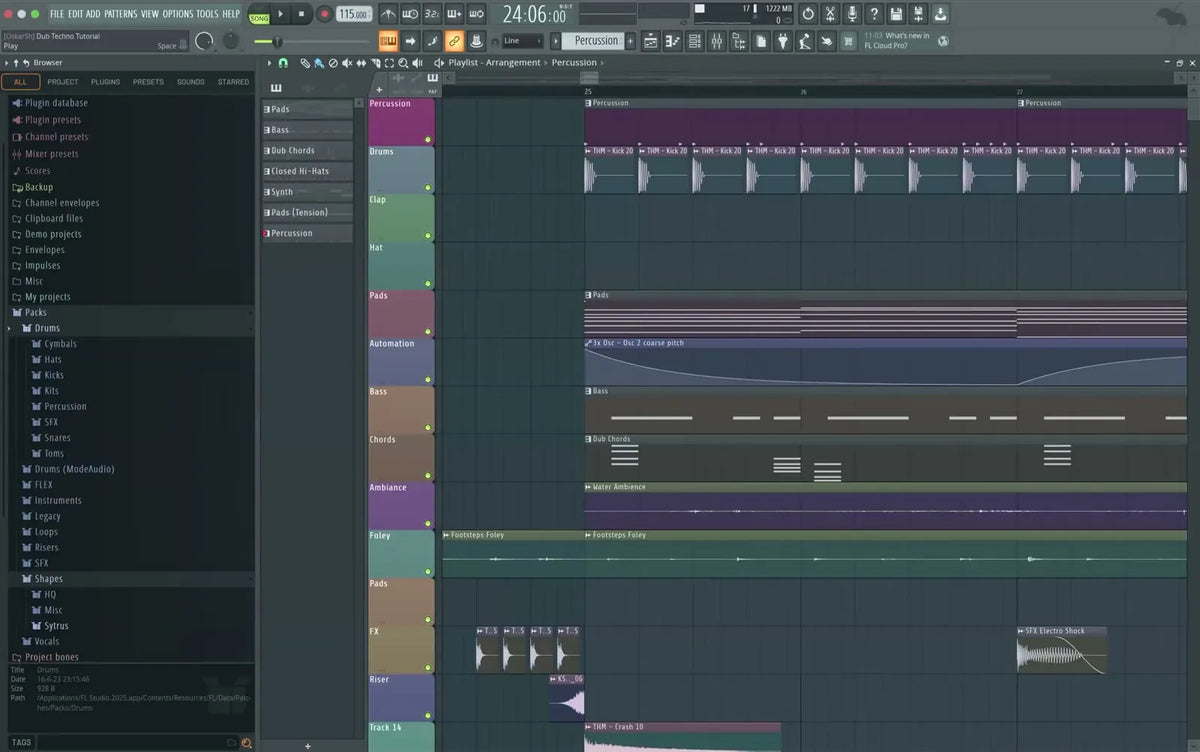The height and width of the screenshot is (752, 1200).
Task: Mute the Automation track via its green dot
Action: pos(428,380)
